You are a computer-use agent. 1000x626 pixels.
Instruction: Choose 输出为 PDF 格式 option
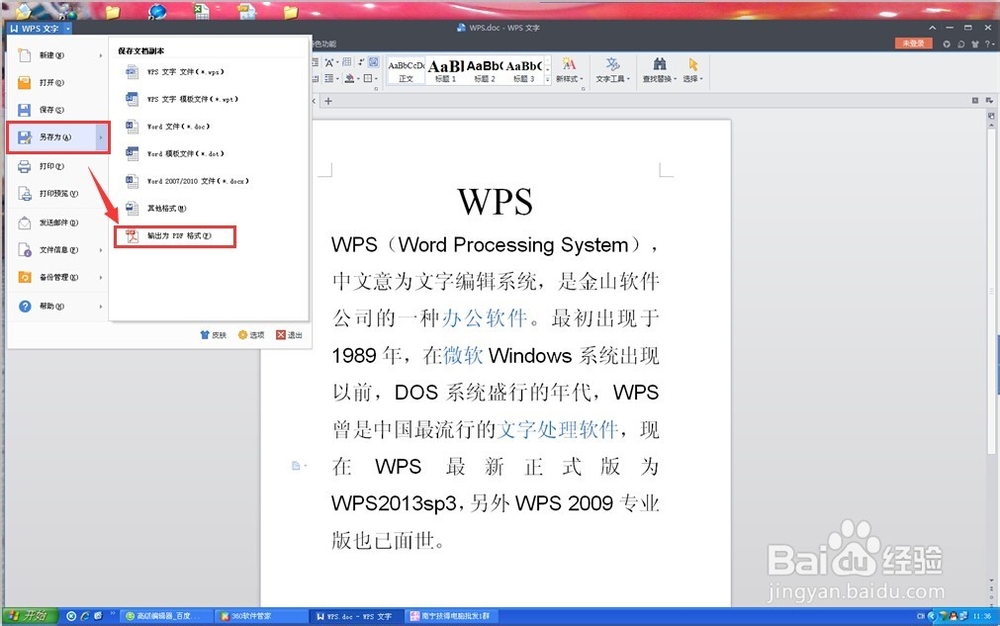click(175, 237)
